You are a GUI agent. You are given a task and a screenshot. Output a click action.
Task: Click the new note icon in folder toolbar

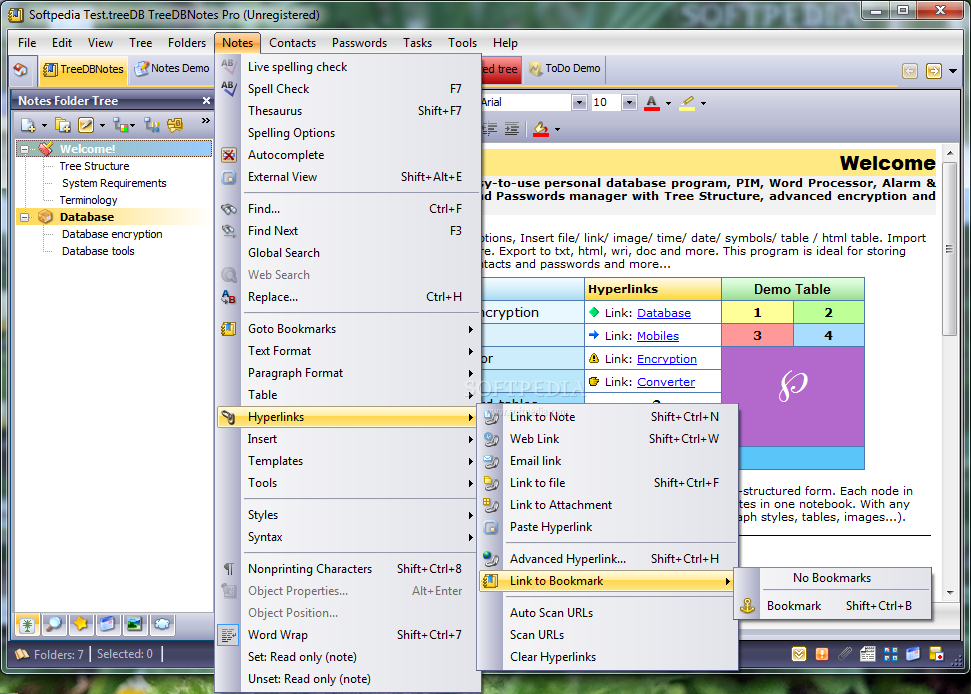click(x=28, y=125)
